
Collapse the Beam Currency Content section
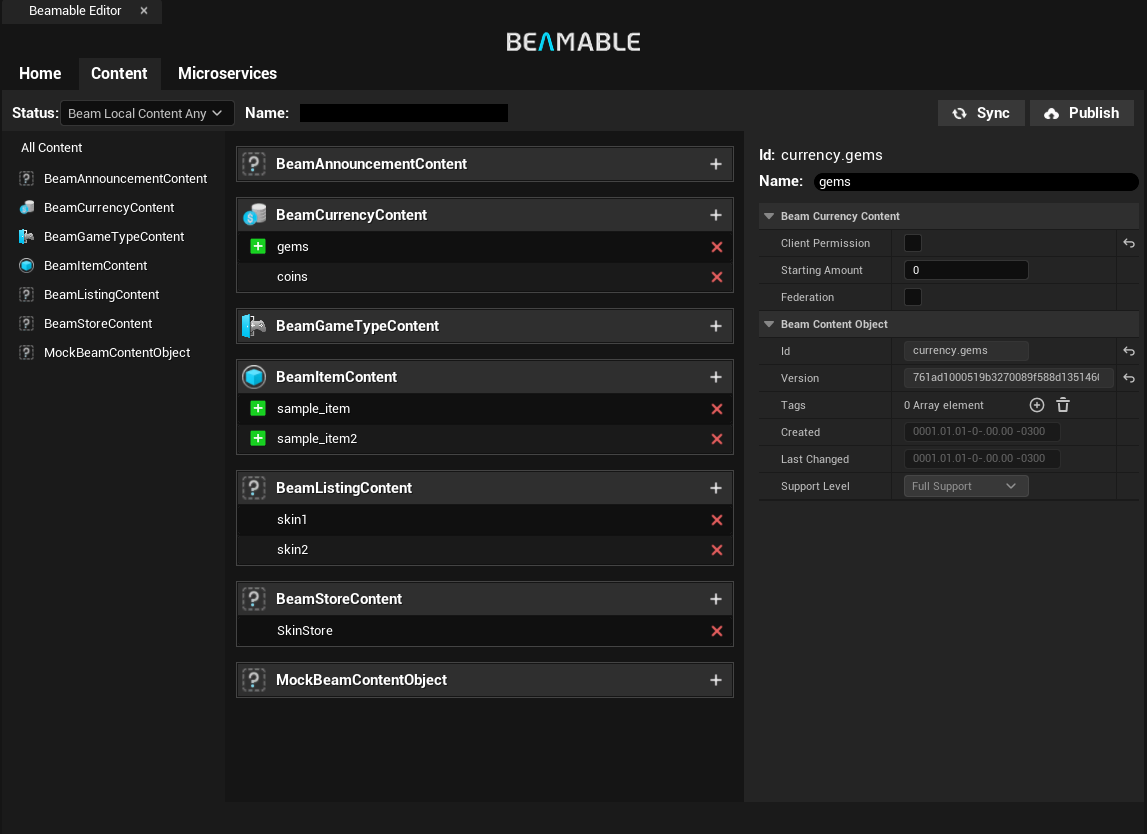click(769, 216)
